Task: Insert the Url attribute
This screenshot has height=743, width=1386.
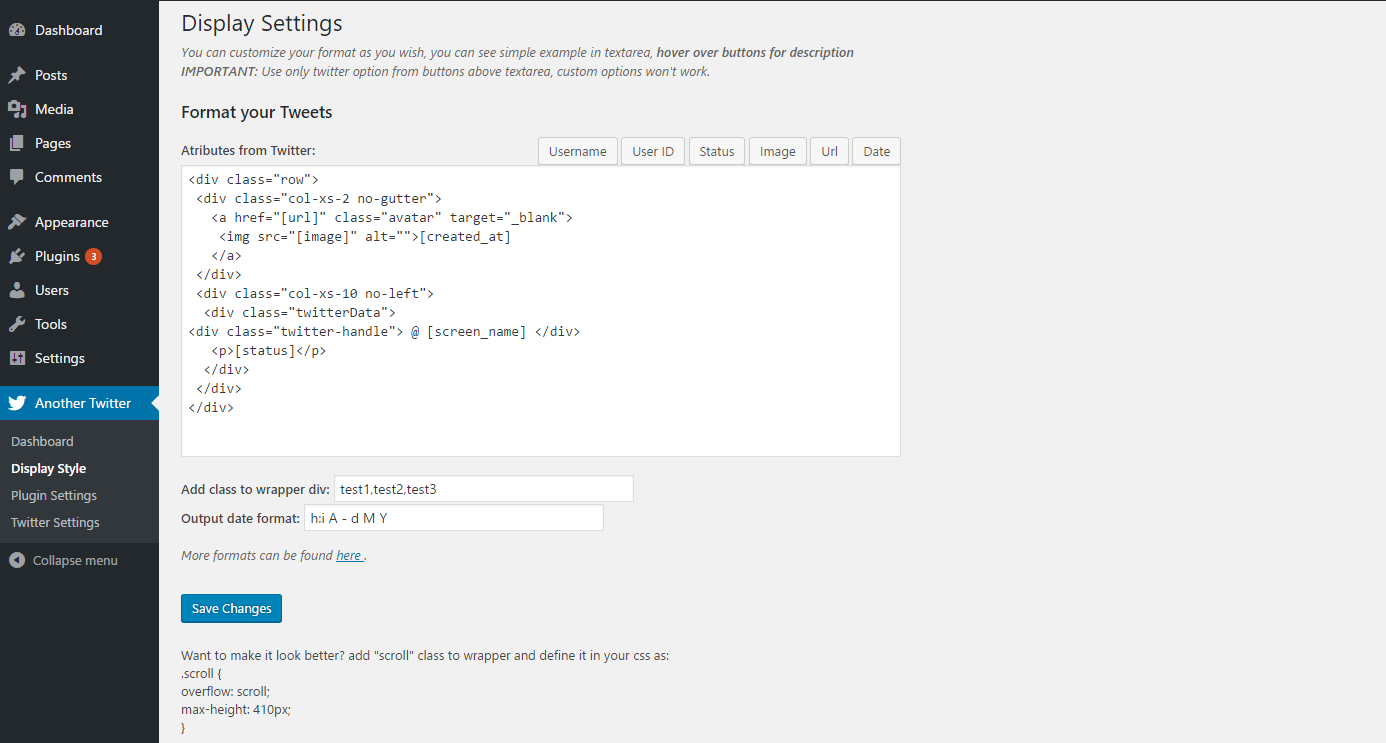Action: [829, 151]
